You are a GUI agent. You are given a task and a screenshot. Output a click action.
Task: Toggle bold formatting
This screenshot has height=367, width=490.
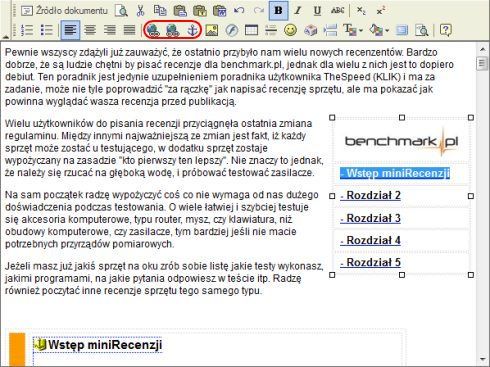(x=278, y=11)
